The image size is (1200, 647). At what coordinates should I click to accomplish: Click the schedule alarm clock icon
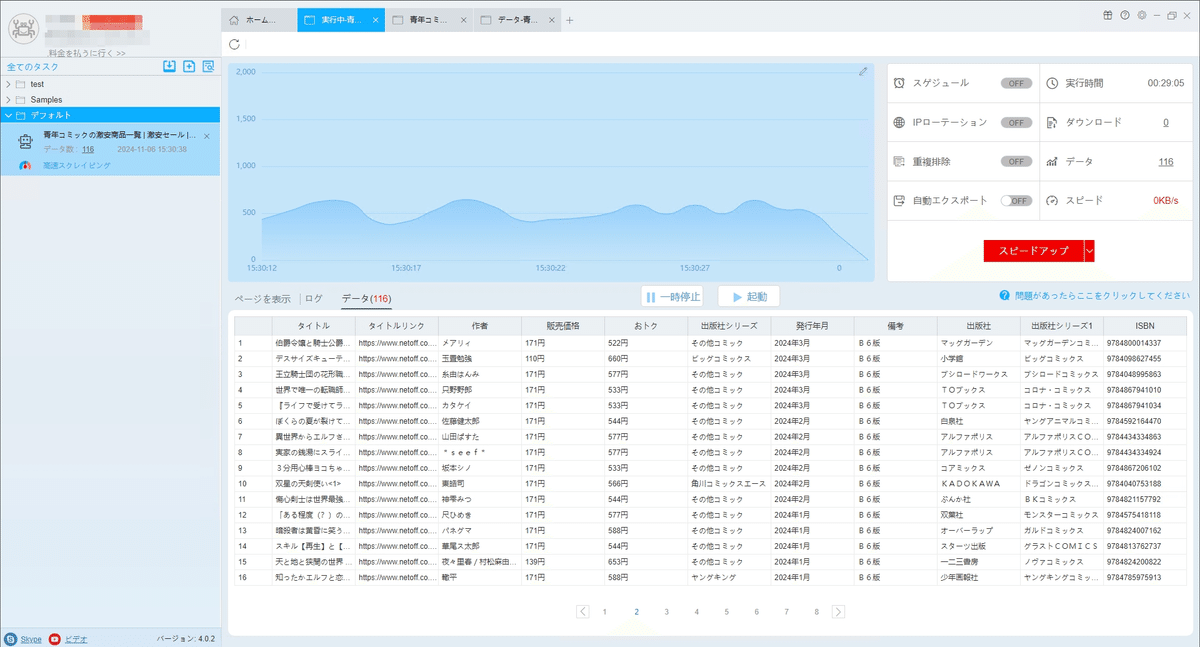900,83
